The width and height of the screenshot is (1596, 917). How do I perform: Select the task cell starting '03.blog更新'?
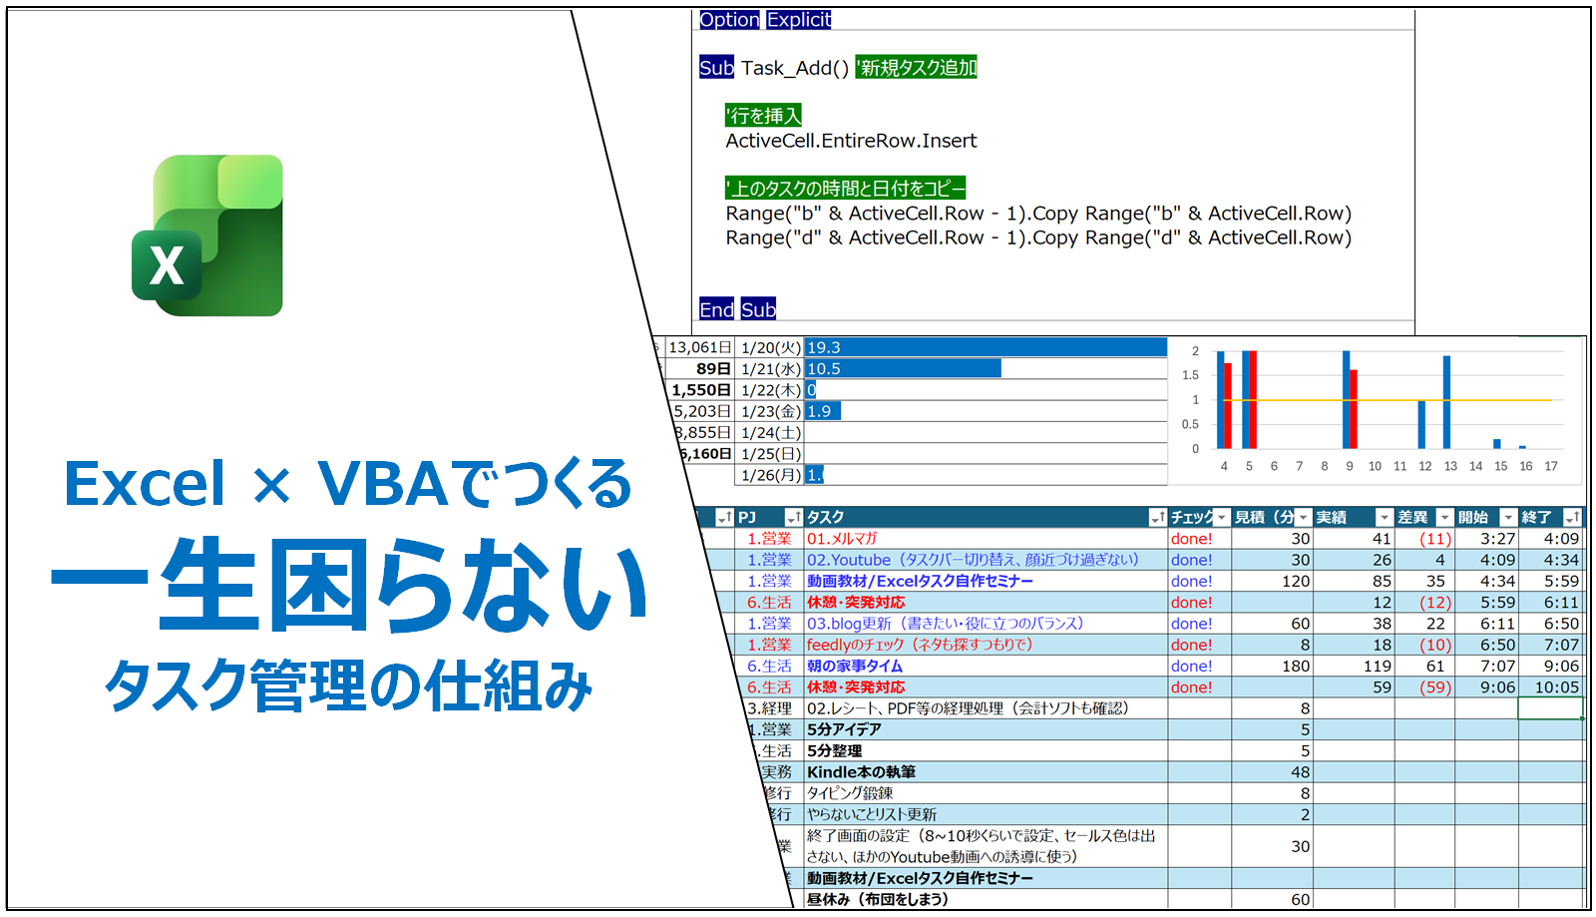coord(986,623)
